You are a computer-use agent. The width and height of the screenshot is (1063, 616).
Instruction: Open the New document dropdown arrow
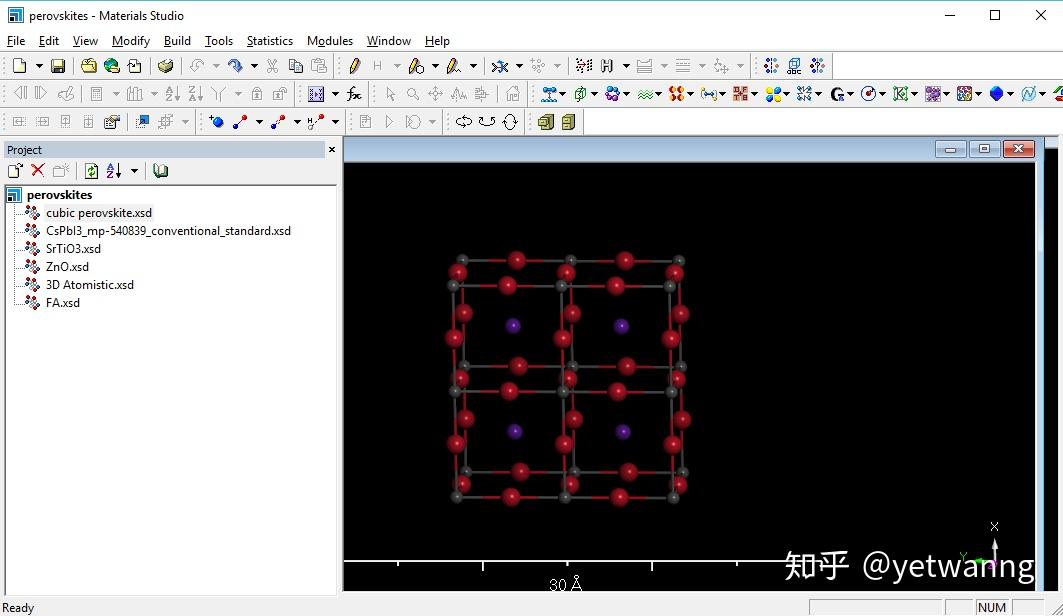(40, 66)
